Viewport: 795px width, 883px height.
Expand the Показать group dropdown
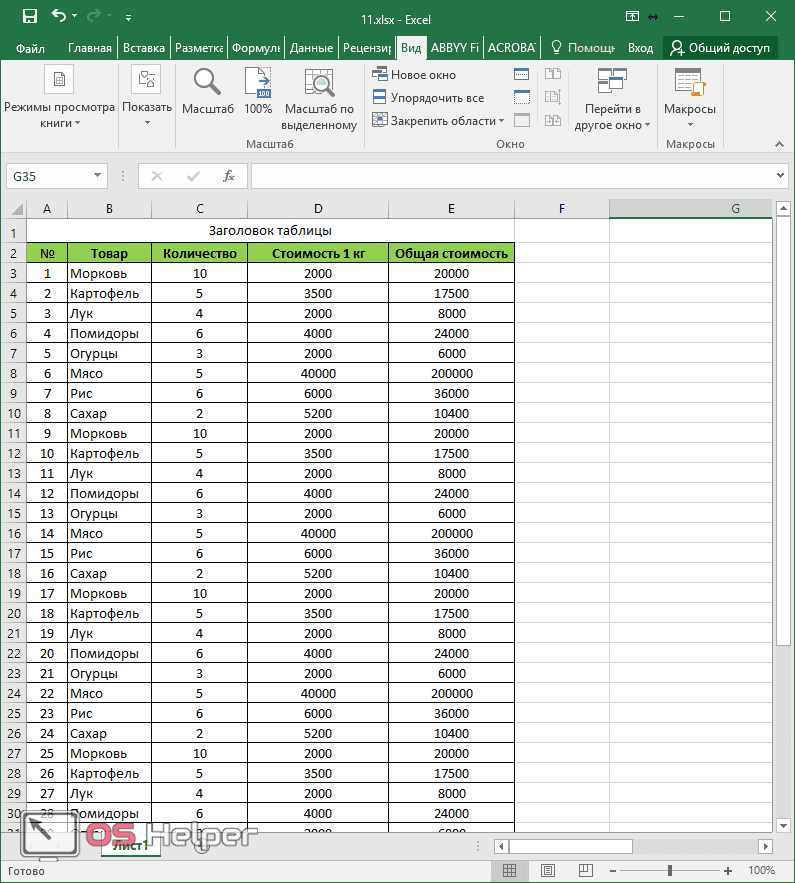click(147, 96)
